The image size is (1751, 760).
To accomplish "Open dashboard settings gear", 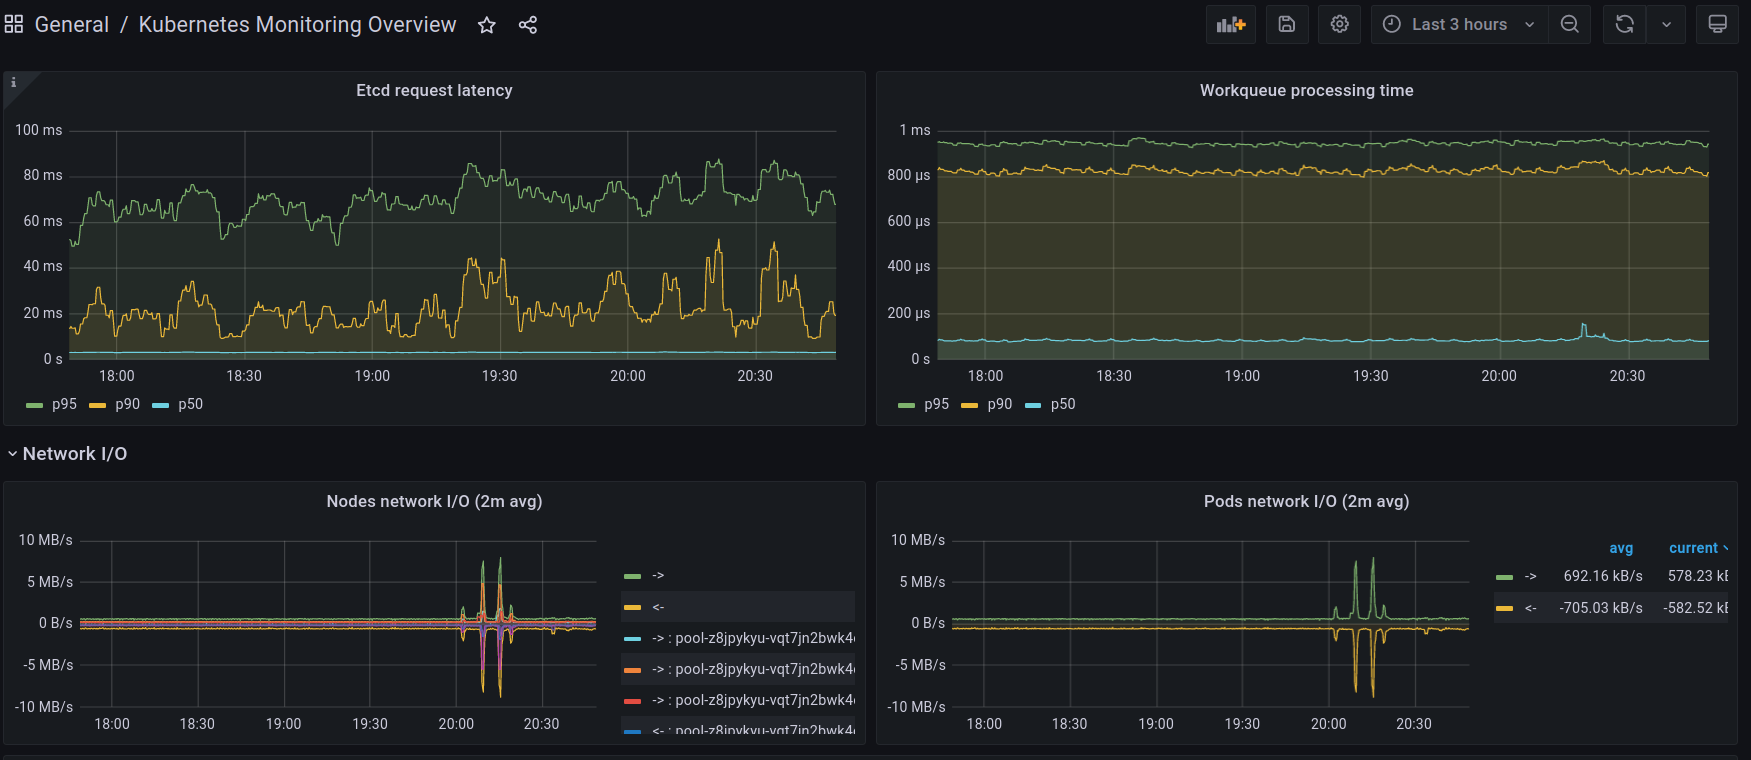I will 1340,24.
